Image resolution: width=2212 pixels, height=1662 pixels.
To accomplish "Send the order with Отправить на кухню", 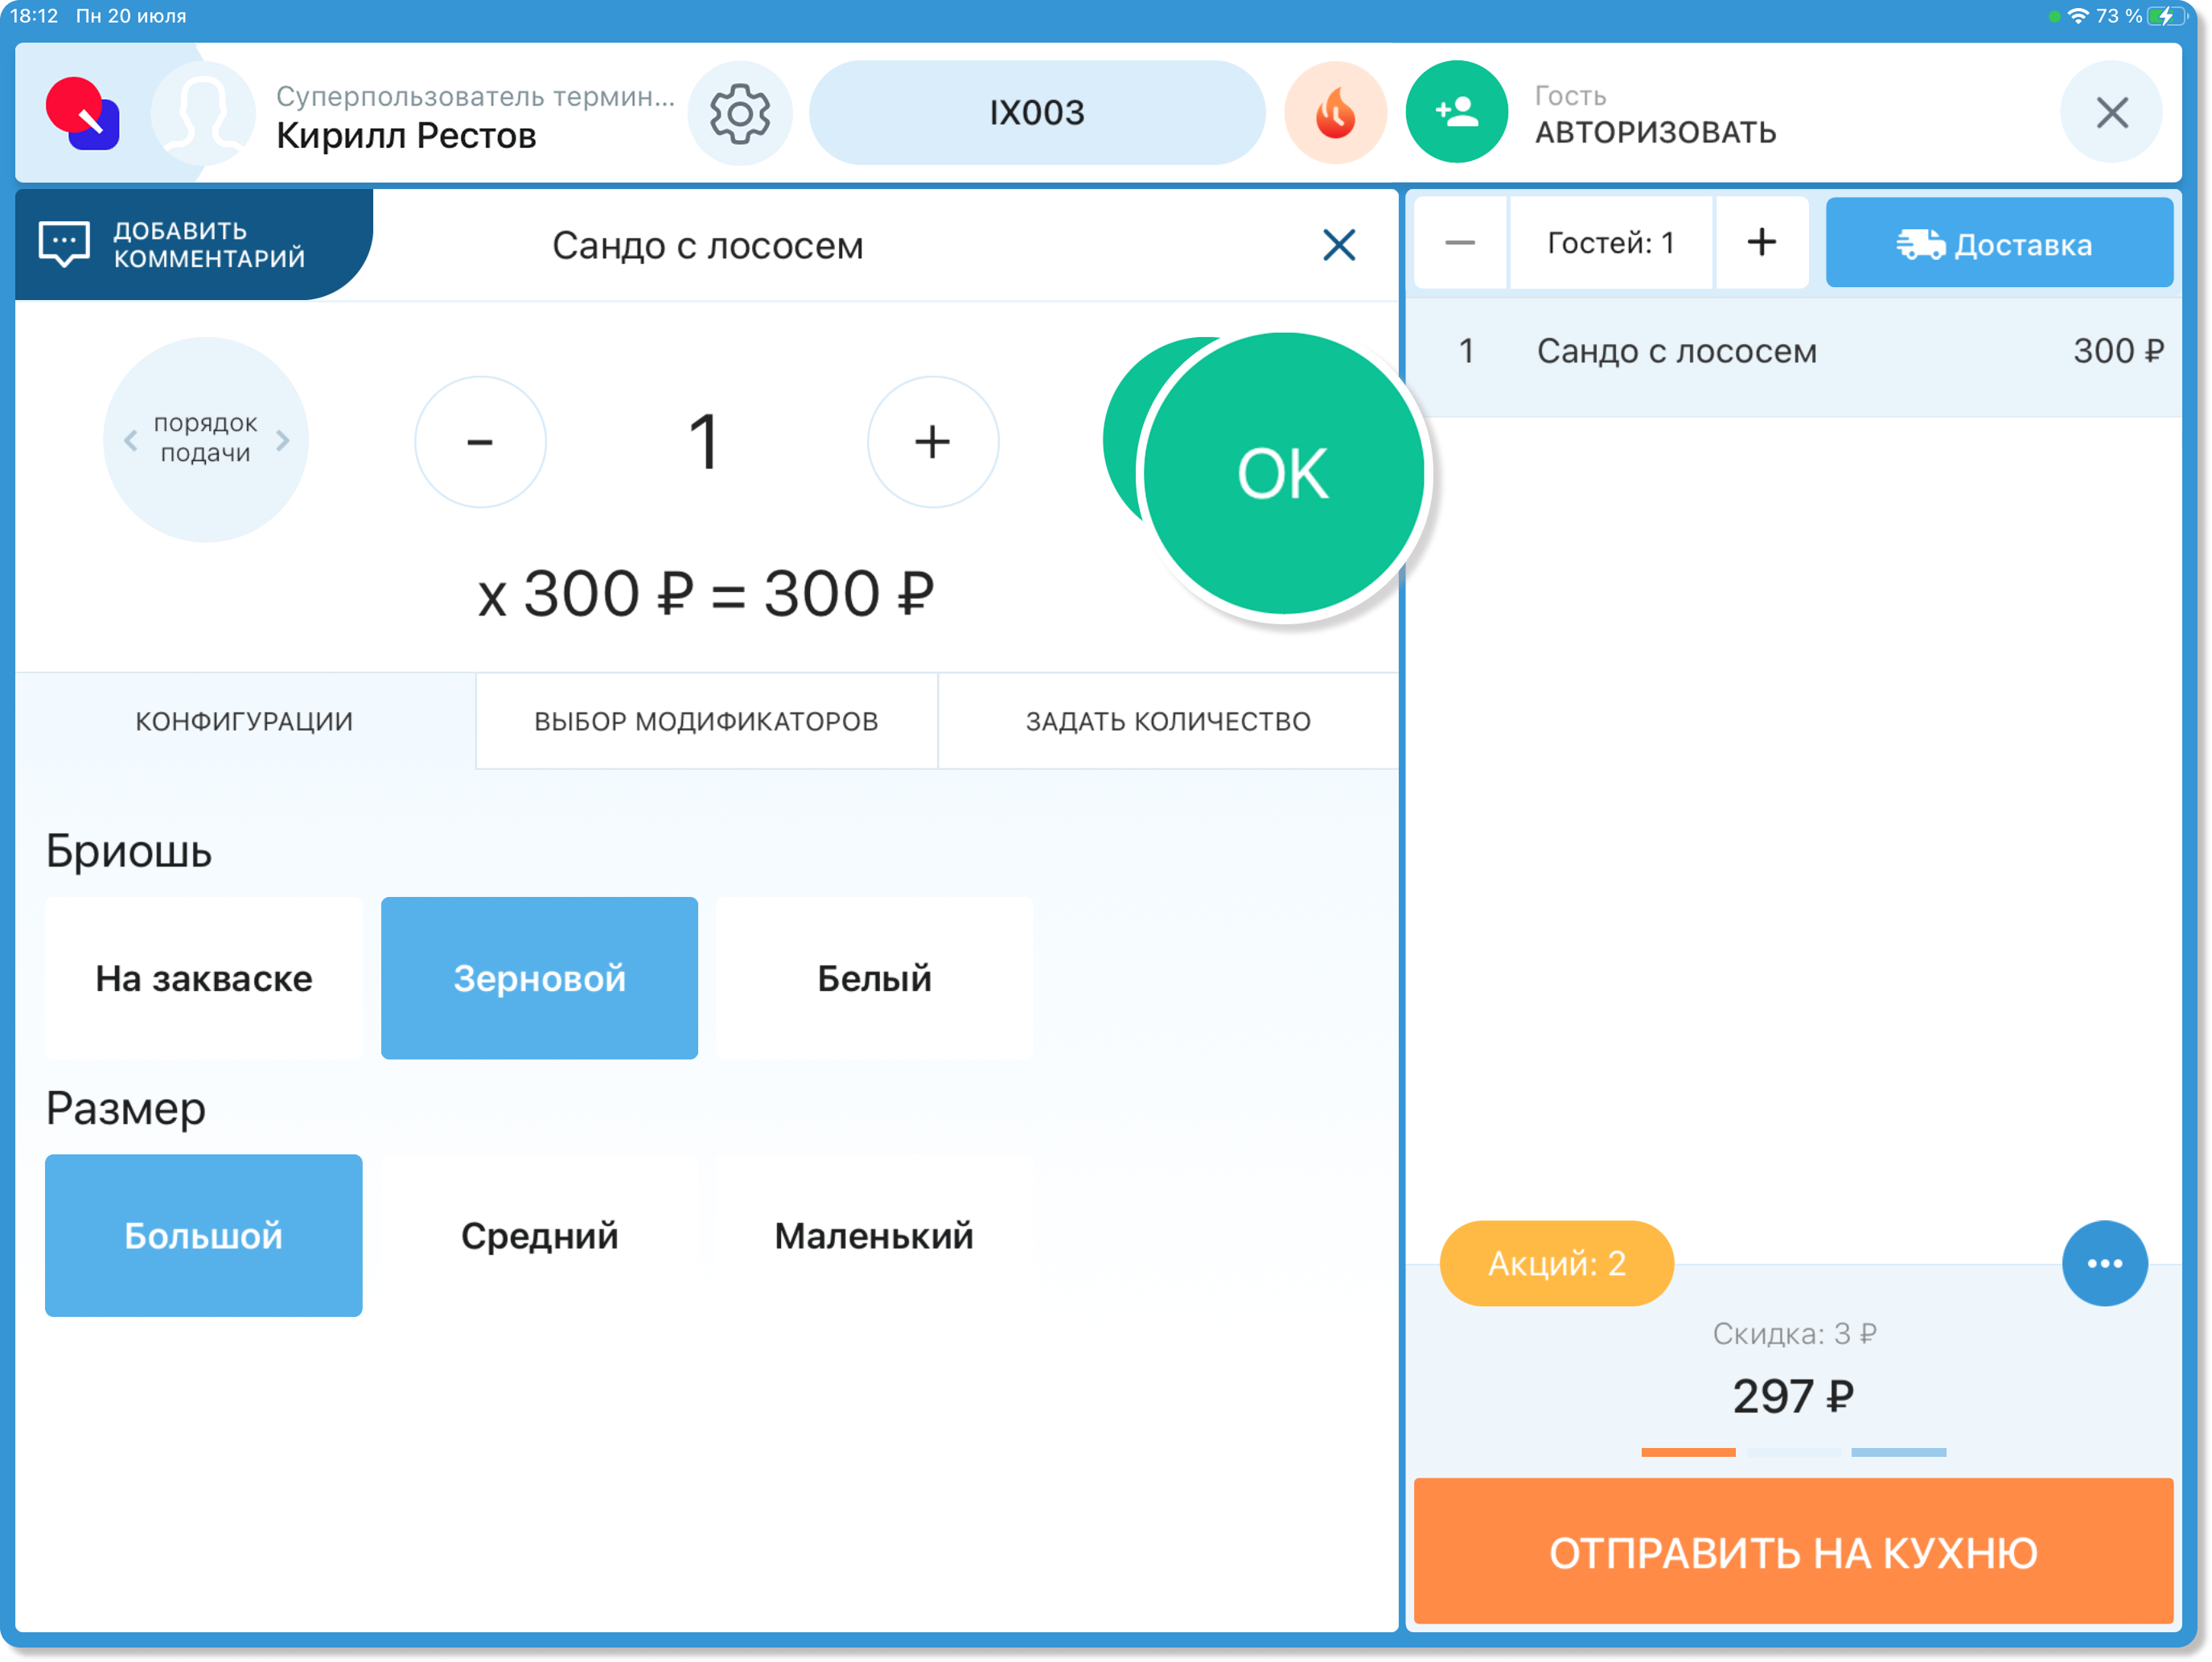I will coord(1794,1551).
